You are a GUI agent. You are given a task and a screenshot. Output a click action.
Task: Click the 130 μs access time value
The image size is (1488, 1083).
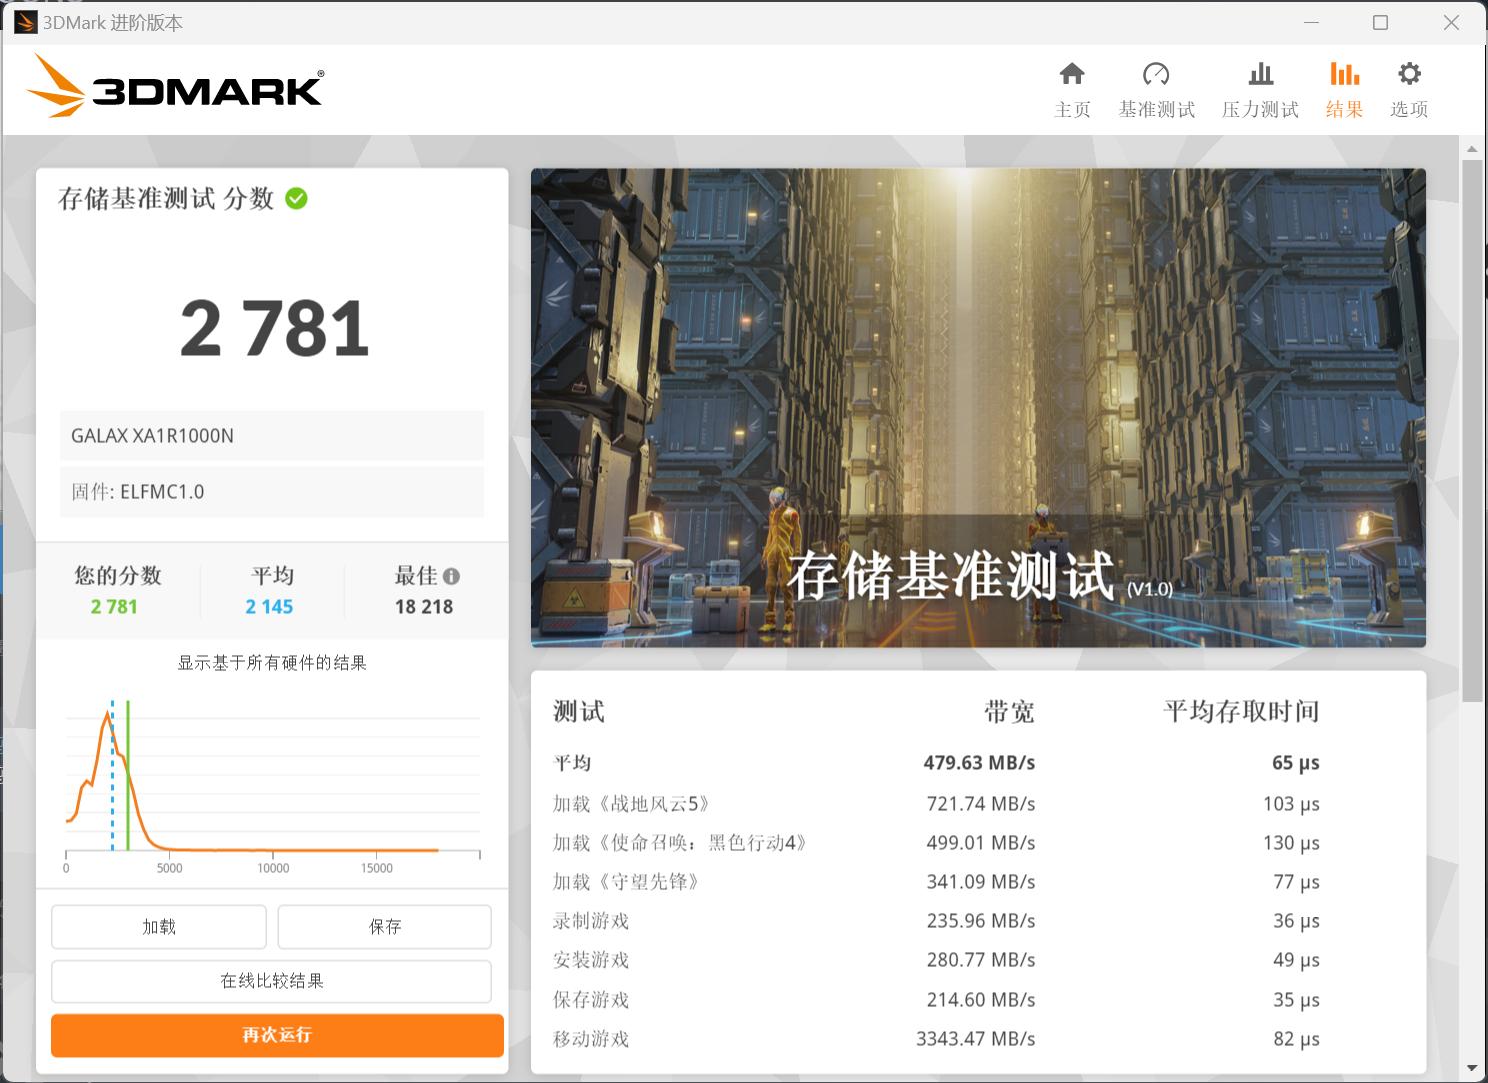1291,843
